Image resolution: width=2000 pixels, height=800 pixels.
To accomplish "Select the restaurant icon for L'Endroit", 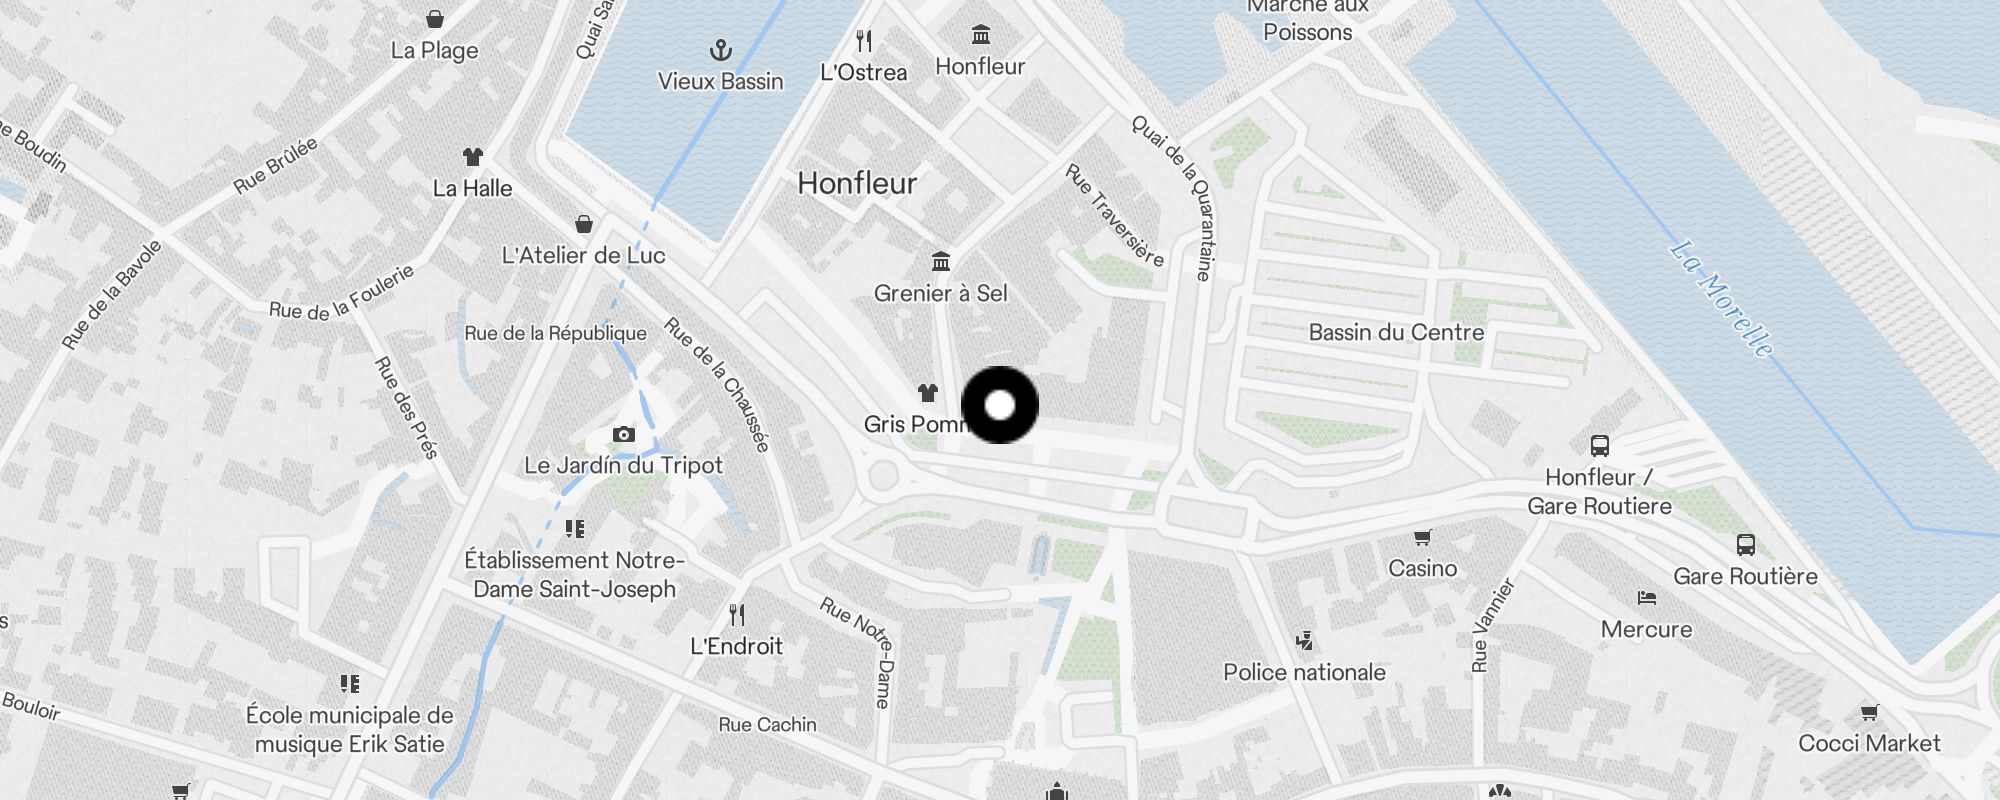I will click(x=737, y=615).
